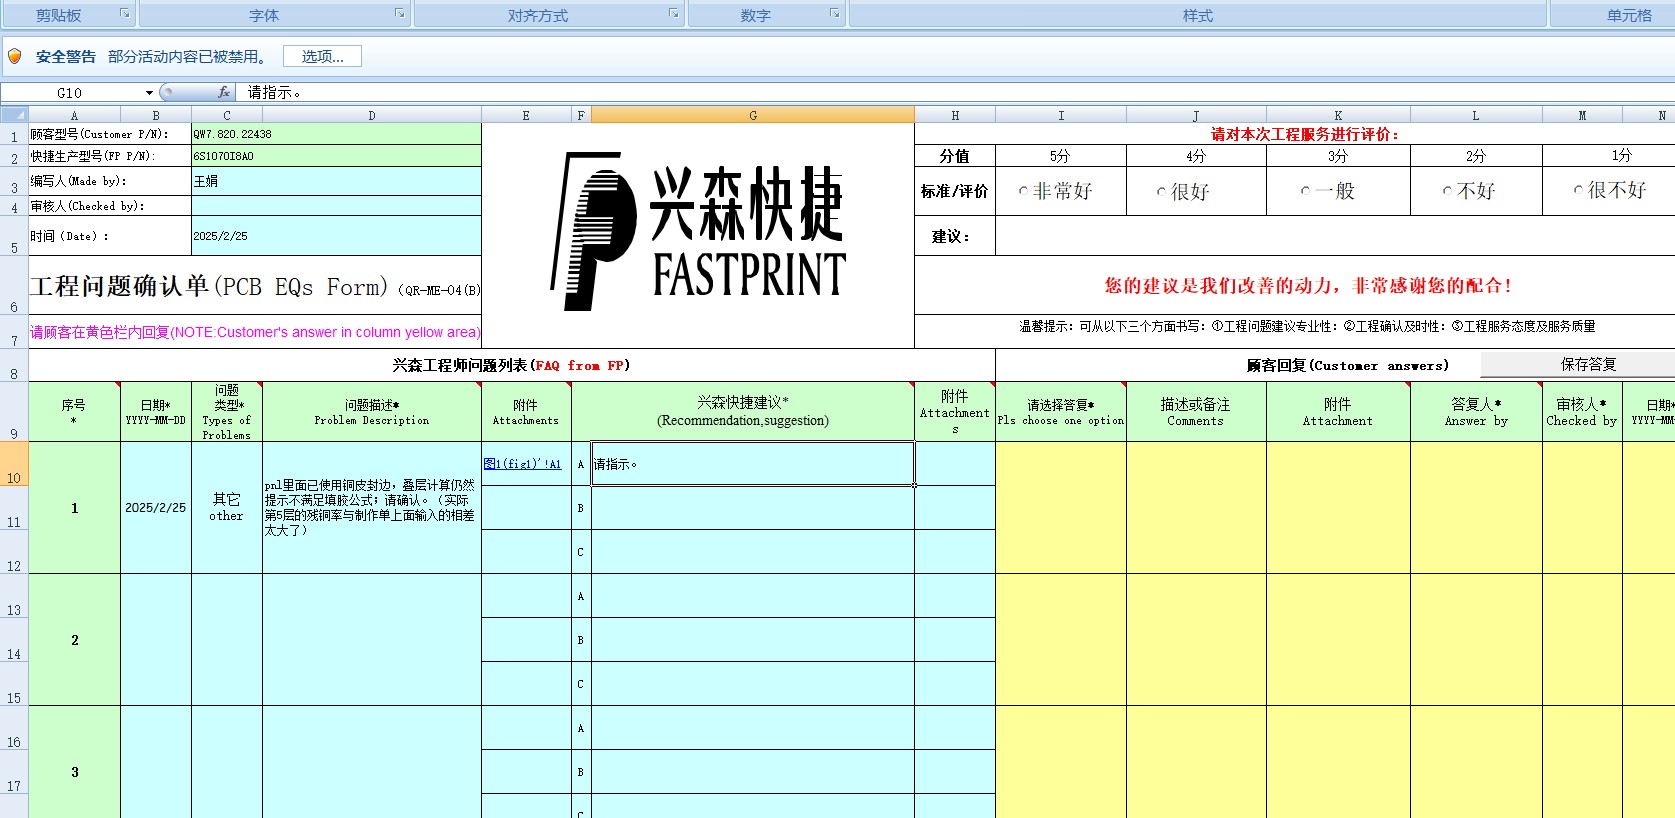The height and width of the screenshot is (818, 1675).
Task: Click the 请选择答复 column heading cell
Action: 1061,411
